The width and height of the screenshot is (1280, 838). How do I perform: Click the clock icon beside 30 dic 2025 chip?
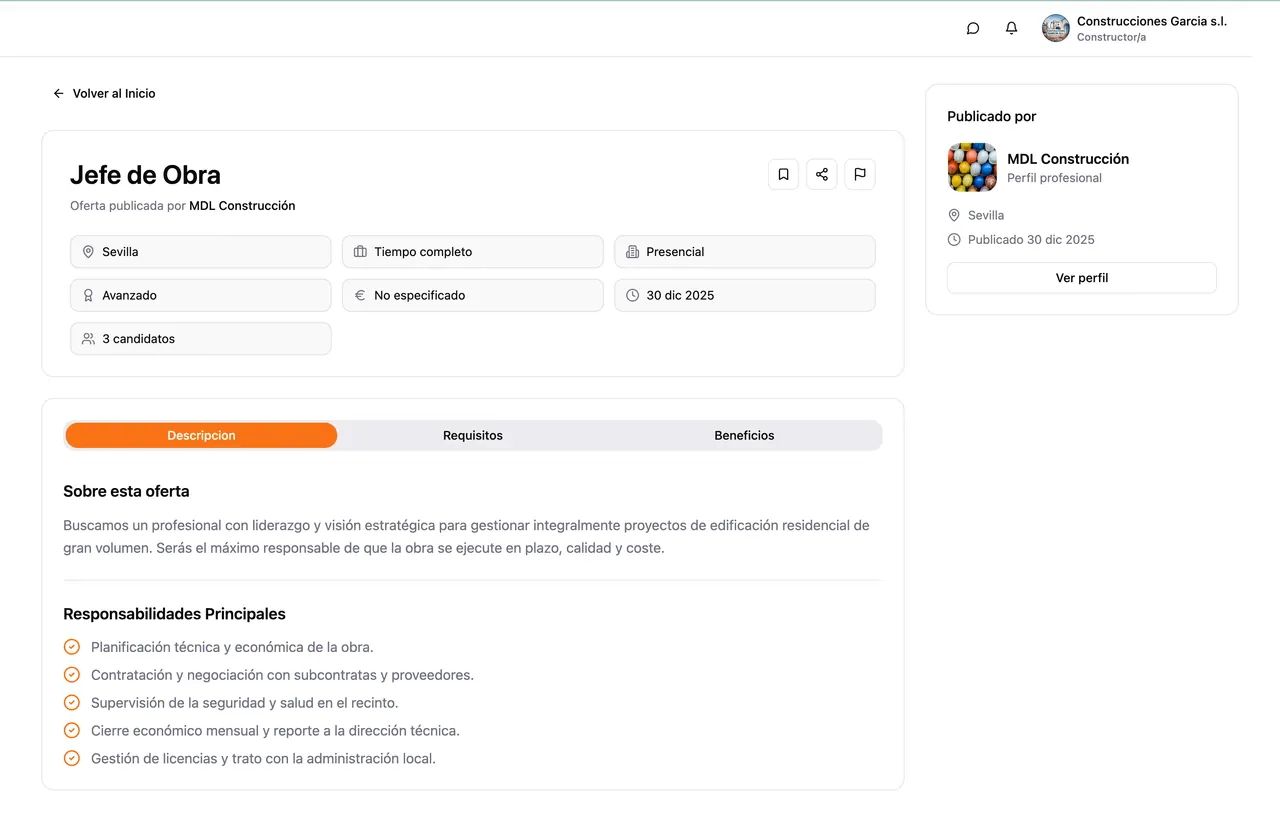point(633,295)
